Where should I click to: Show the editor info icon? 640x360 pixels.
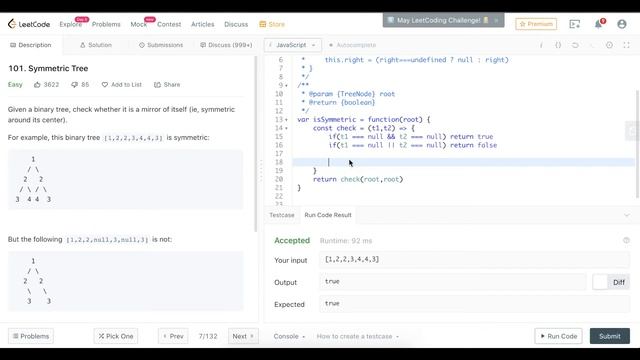point(541,45)
